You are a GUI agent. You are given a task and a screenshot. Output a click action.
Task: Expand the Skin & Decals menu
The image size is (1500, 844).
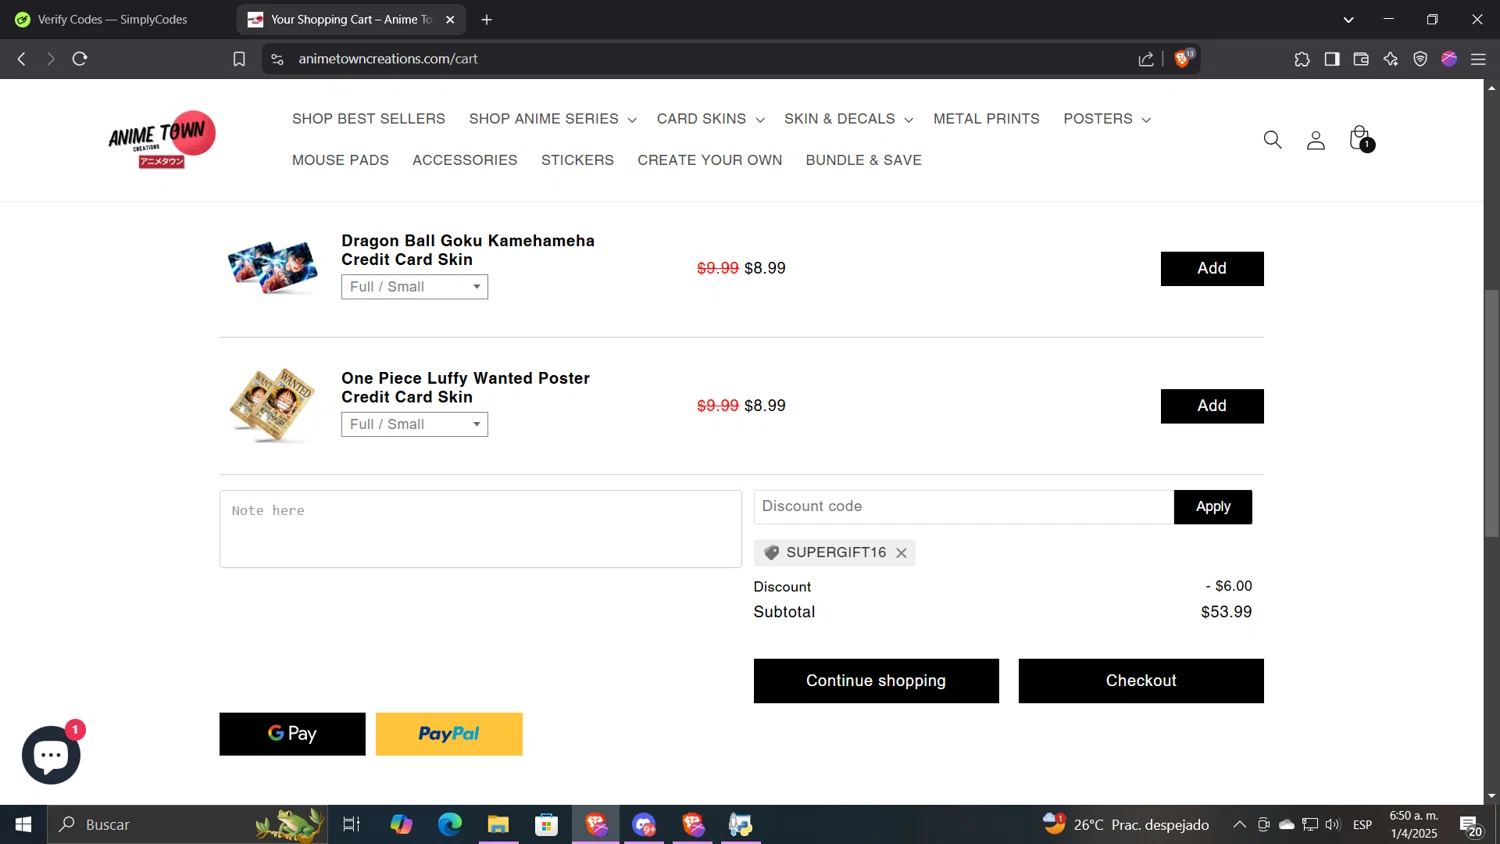click(x=848, y=119)
